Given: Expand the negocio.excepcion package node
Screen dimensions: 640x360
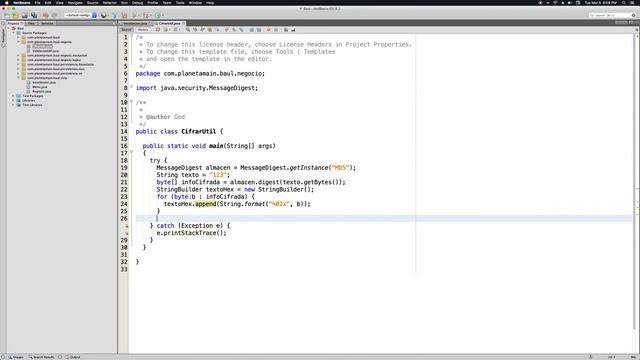Looking at the screenshot, I should 18,56.
